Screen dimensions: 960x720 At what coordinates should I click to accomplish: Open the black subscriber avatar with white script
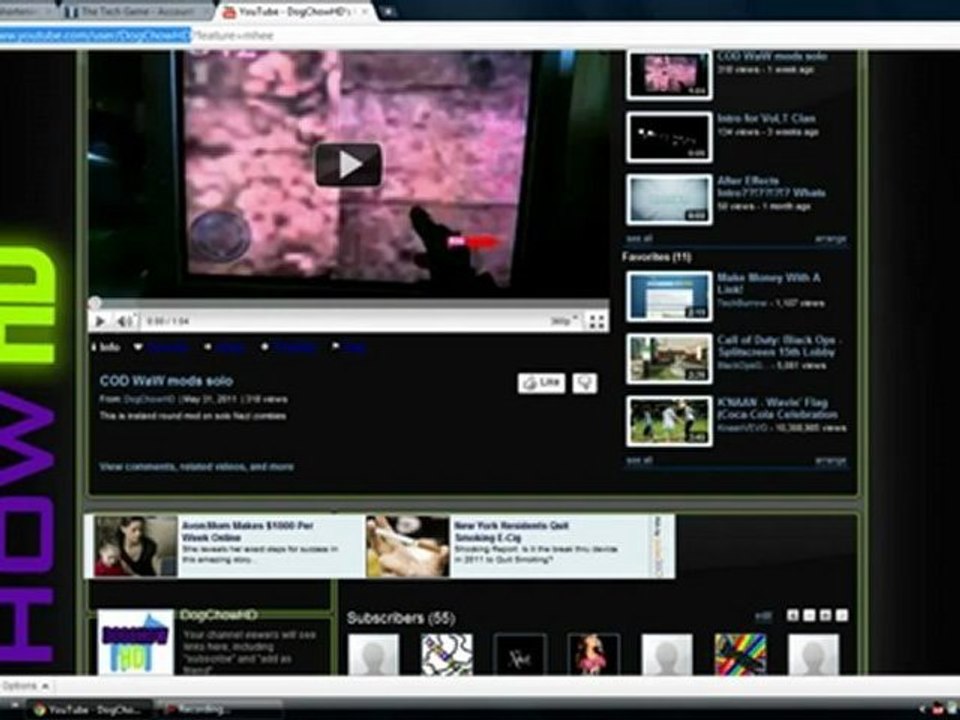coord(520,654)
